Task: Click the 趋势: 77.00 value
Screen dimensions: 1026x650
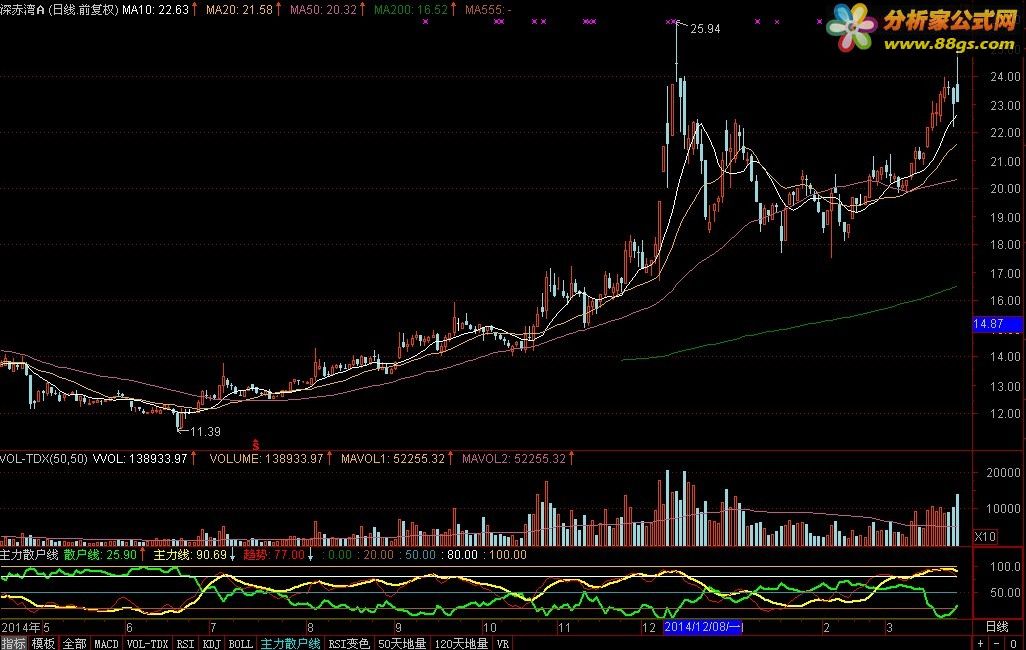Action: [274, 555]
